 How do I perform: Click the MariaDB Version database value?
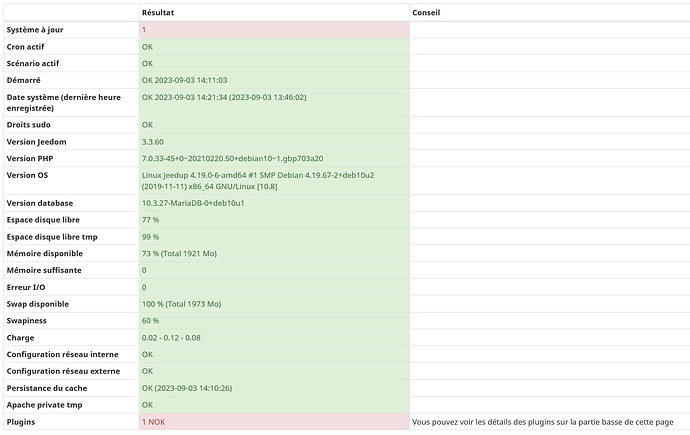[x=193, y=203]
